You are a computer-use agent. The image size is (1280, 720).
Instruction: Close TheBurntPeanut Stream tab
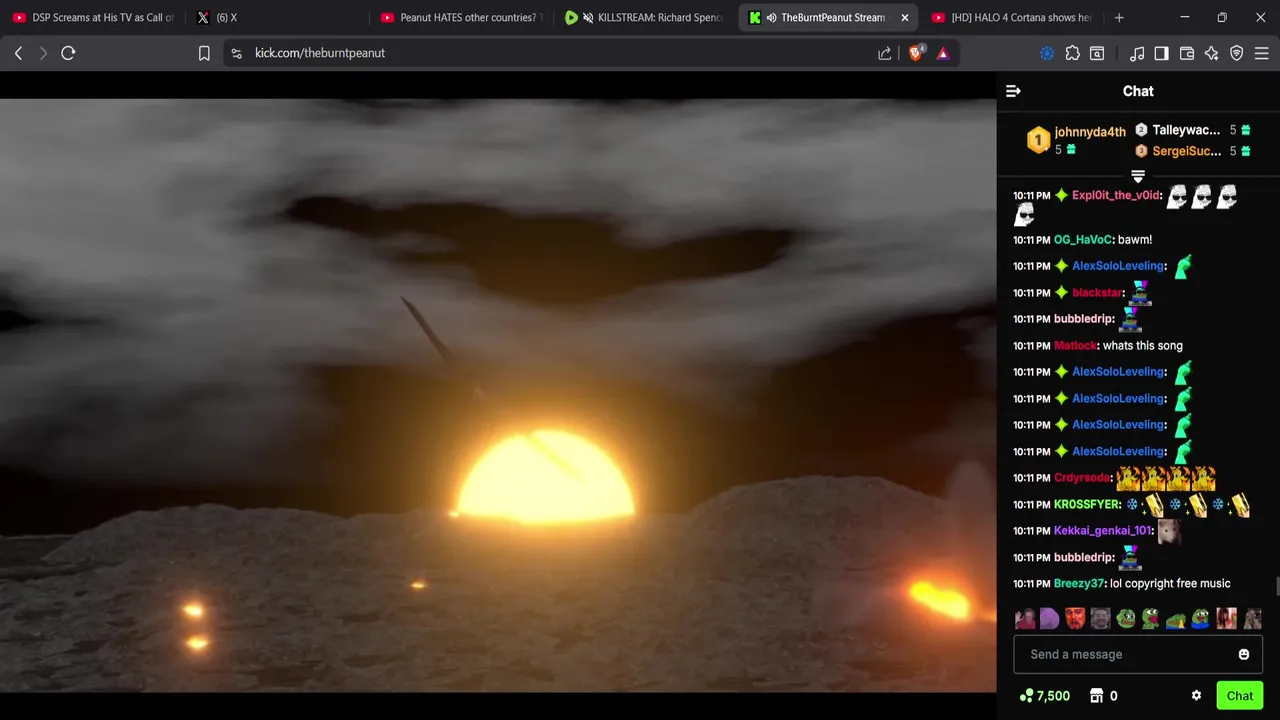pos(905,17)
